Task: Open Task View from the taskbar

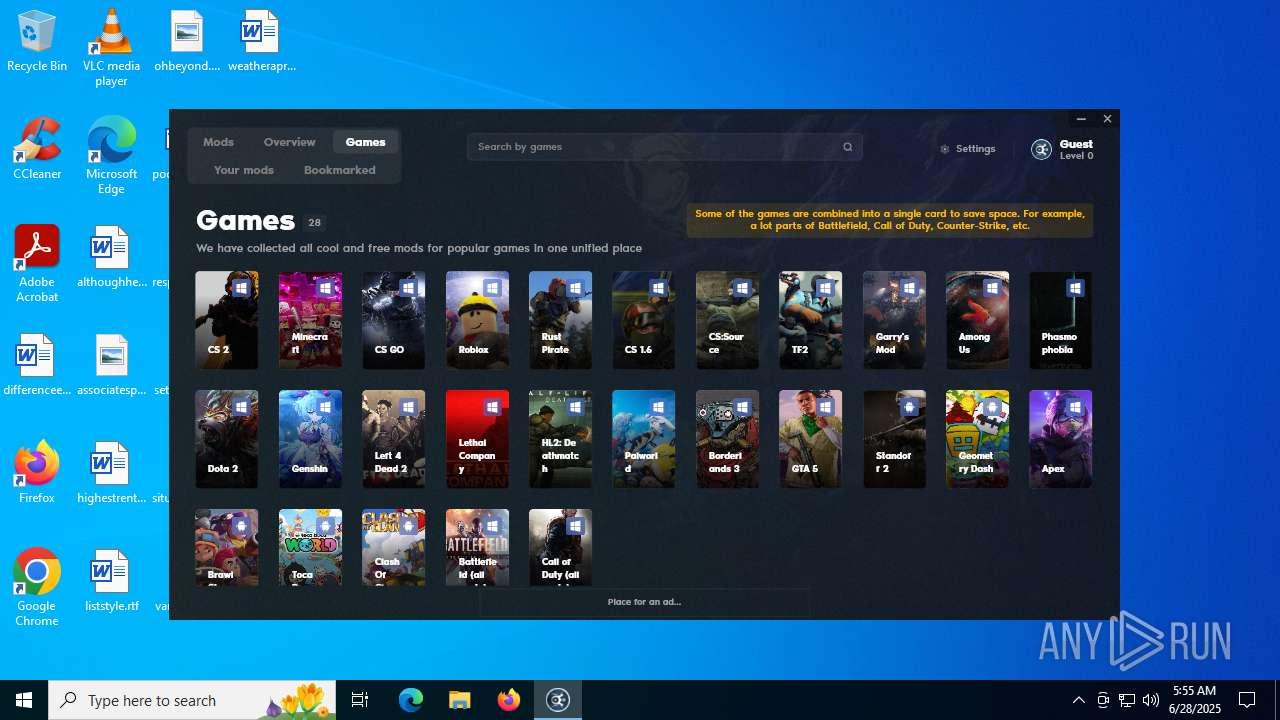Action: (x=360, y=700)
